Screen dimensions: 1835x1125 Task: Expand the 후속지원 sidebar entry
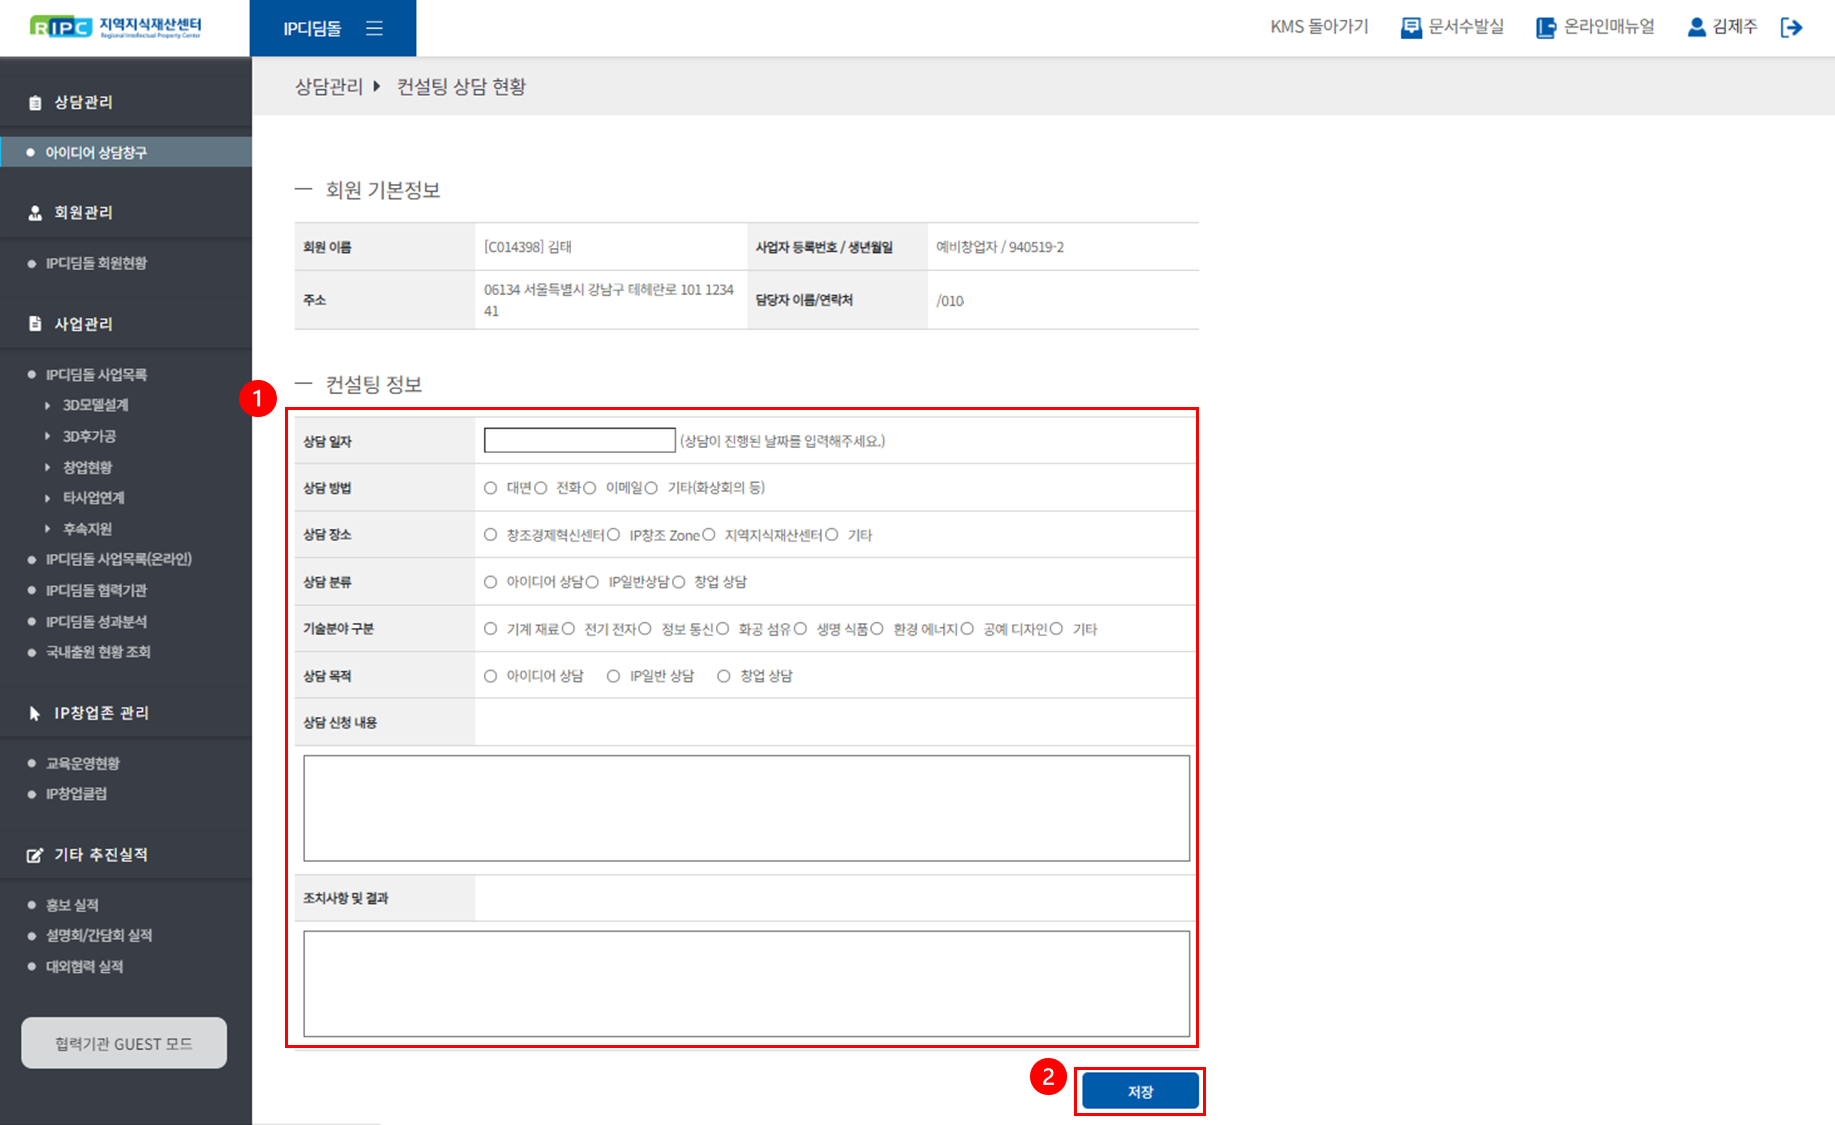87,529
